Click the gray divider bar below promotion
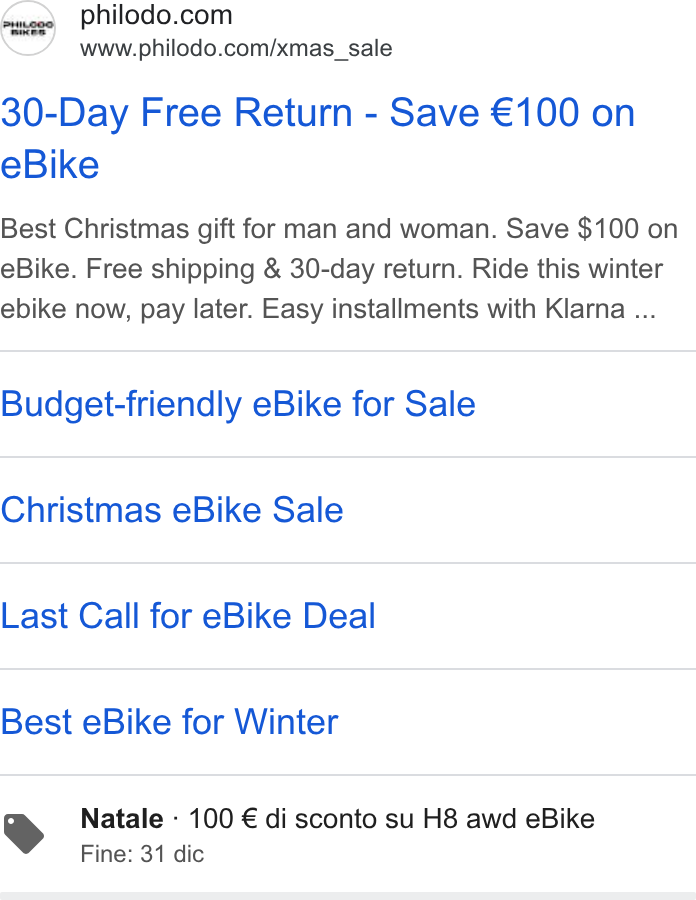Viewport: 696px width, 900px height. (x=348, y=896)
